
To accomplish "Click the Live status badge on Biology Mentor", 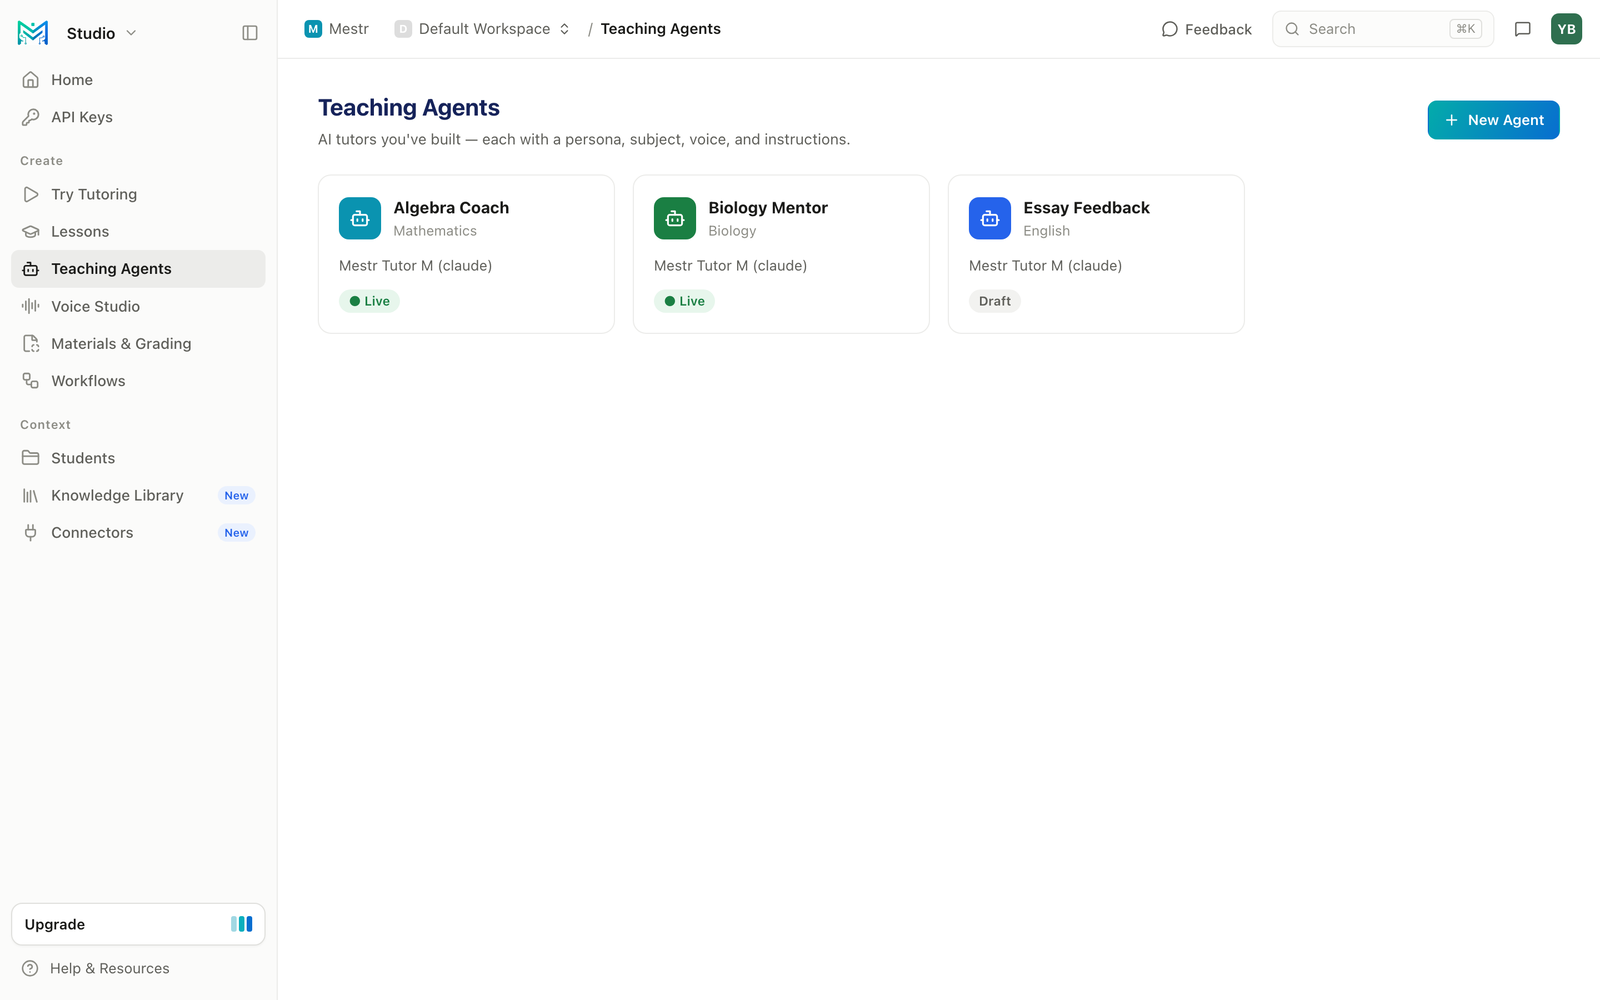I will coord(684,301).
